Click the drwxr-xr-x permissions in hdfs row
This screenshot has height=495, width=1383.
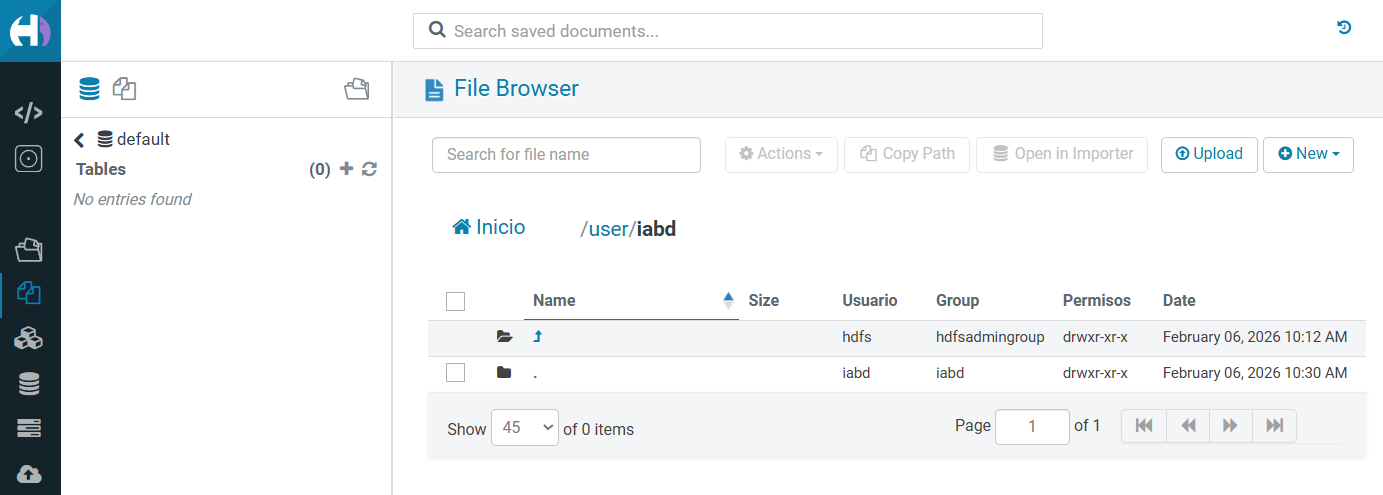pyautogui.click(x=1095, y=337)
